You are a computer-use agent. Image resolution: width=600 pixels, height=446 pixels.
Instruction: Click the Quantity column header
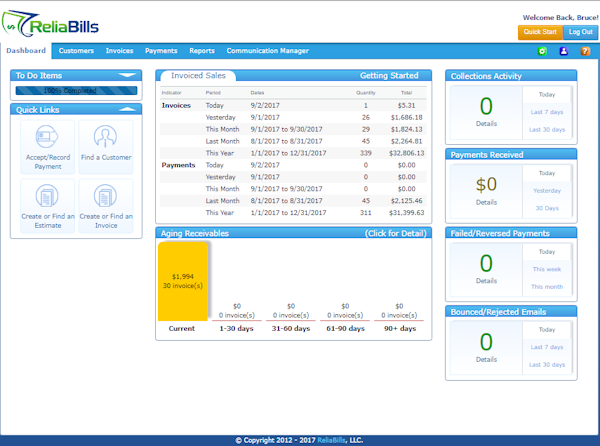(x=365, y=93)
